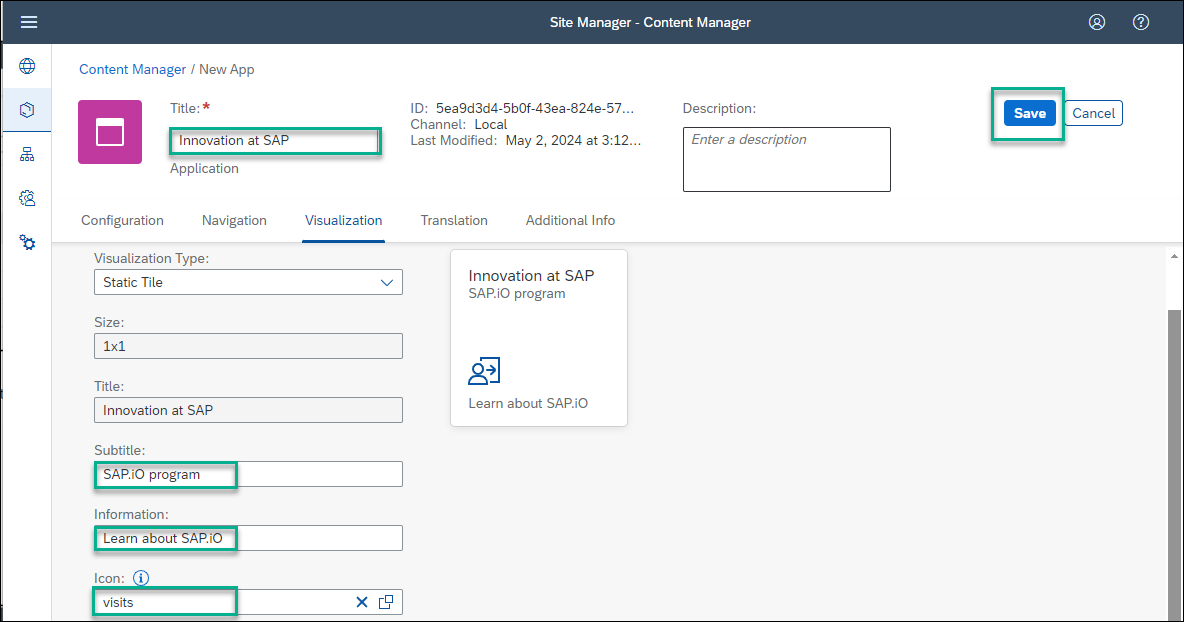The image size is (1184, 622).
Task: Click the Icon input field with visits
Action: tap(248, 602)
